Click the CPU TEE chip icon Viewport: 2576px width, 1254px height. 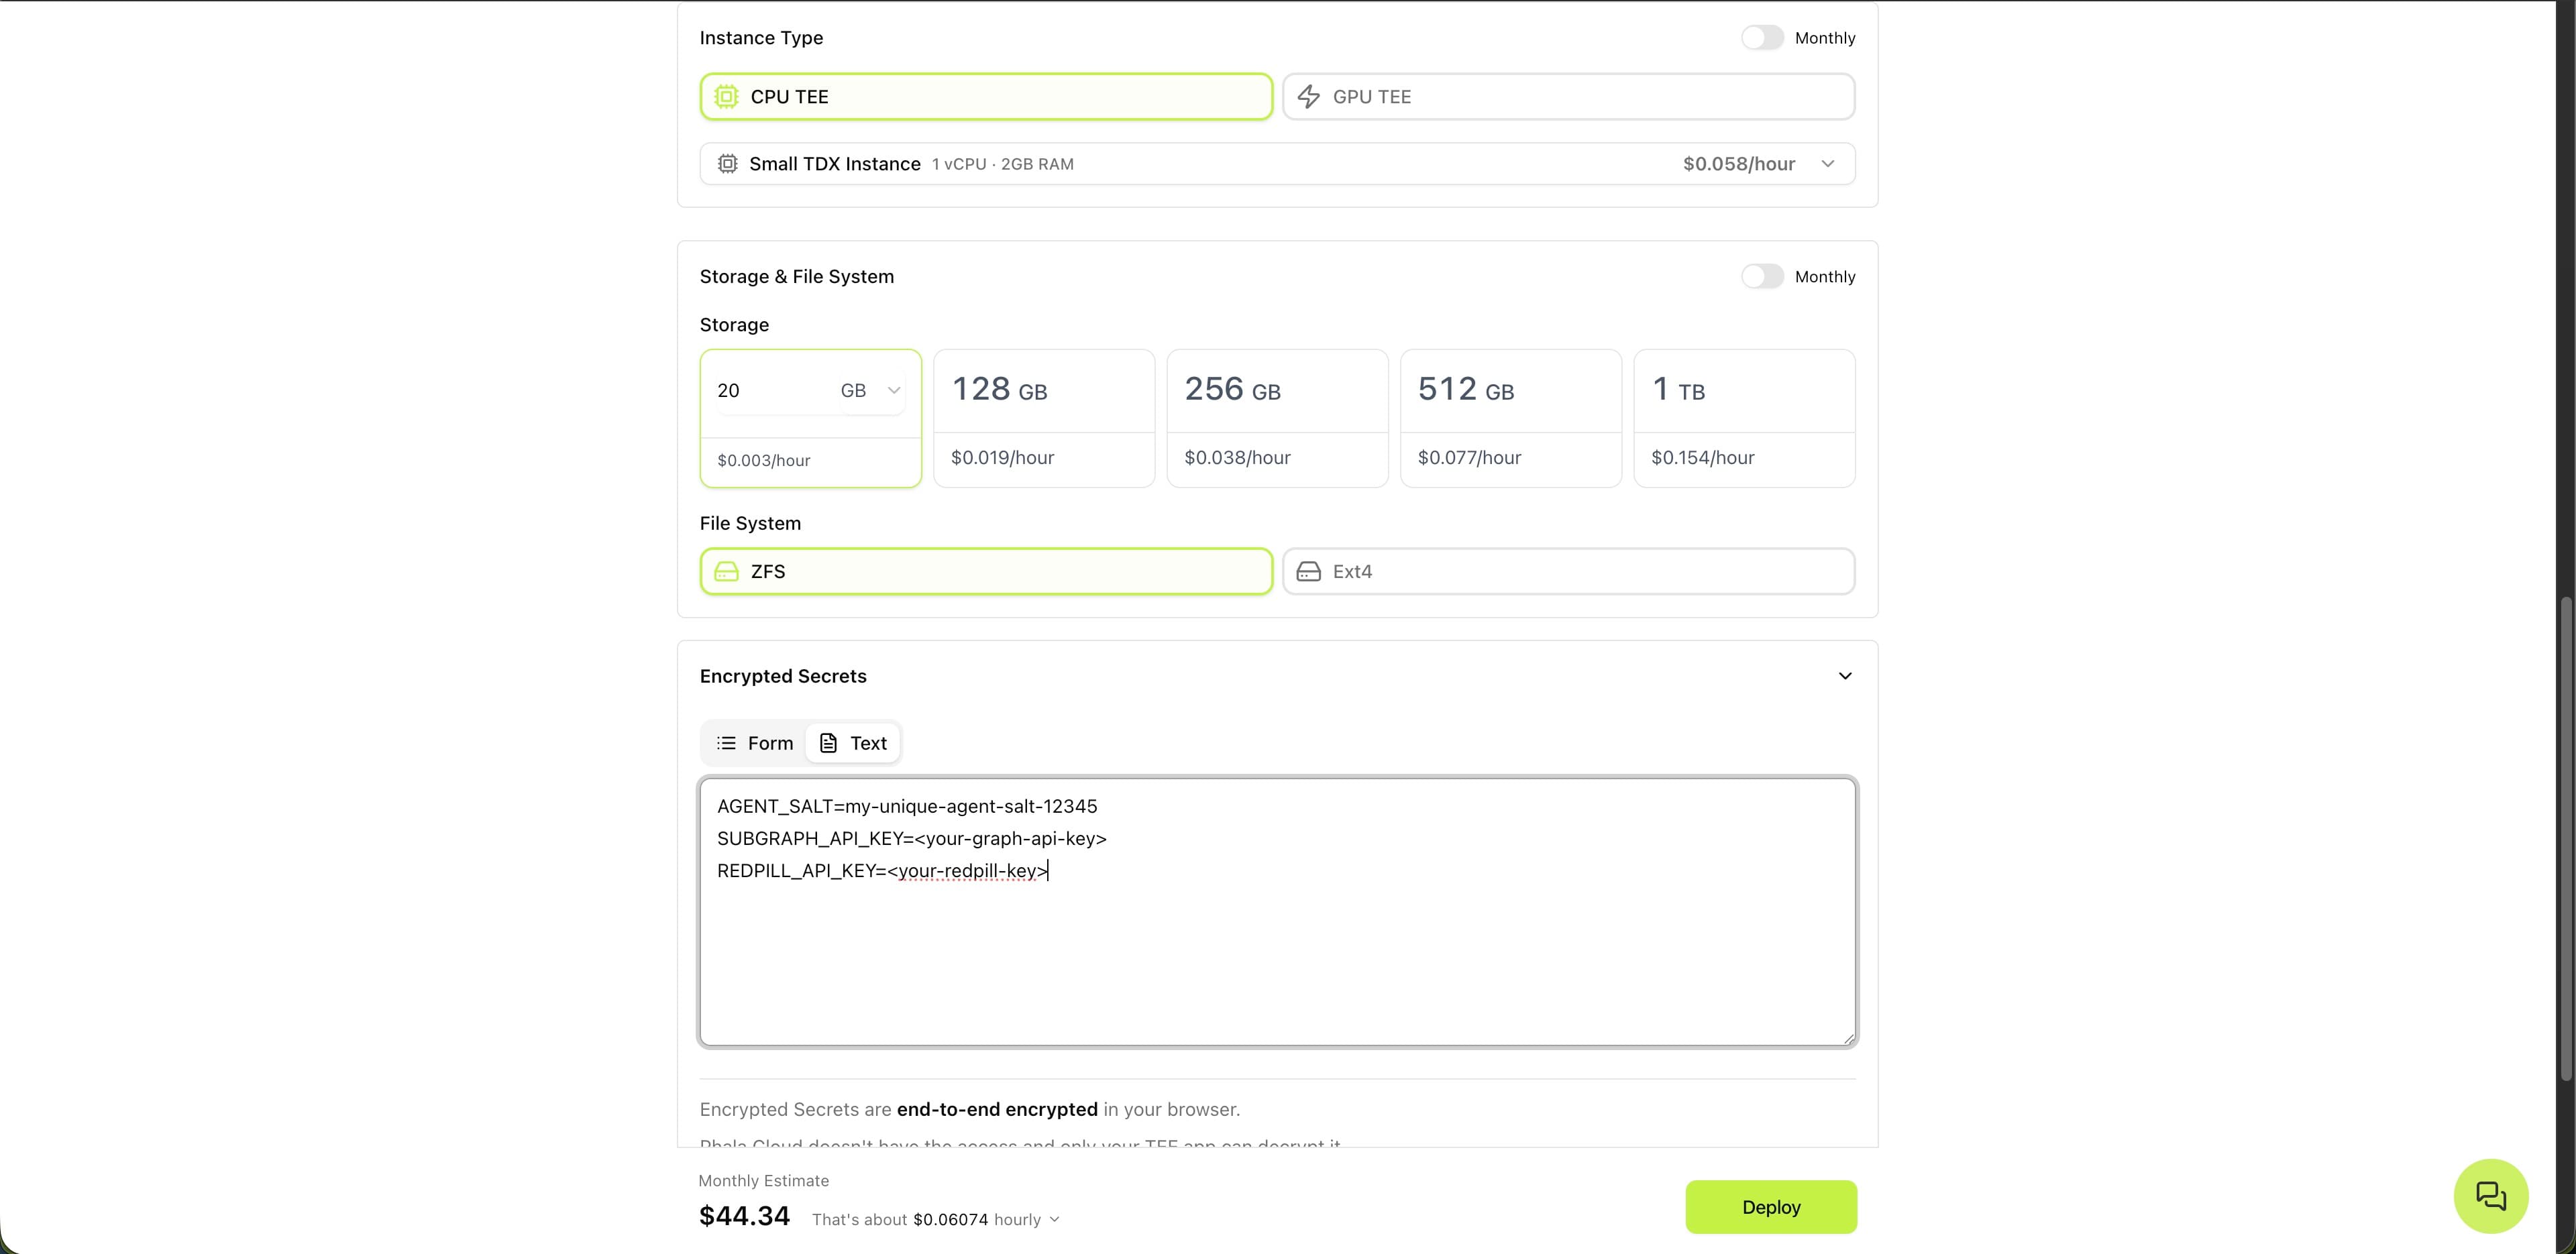[x=727, y=97]
